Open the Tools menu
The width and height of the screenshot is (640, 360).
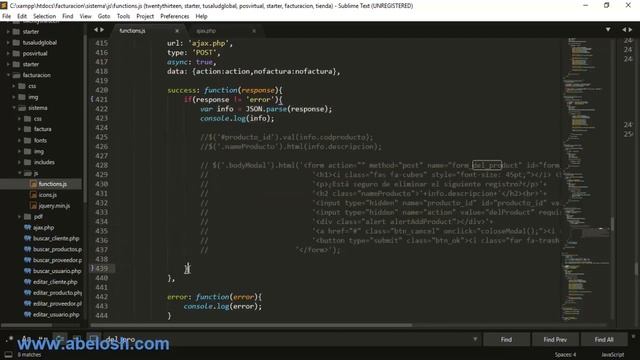[x=123, y=16]
